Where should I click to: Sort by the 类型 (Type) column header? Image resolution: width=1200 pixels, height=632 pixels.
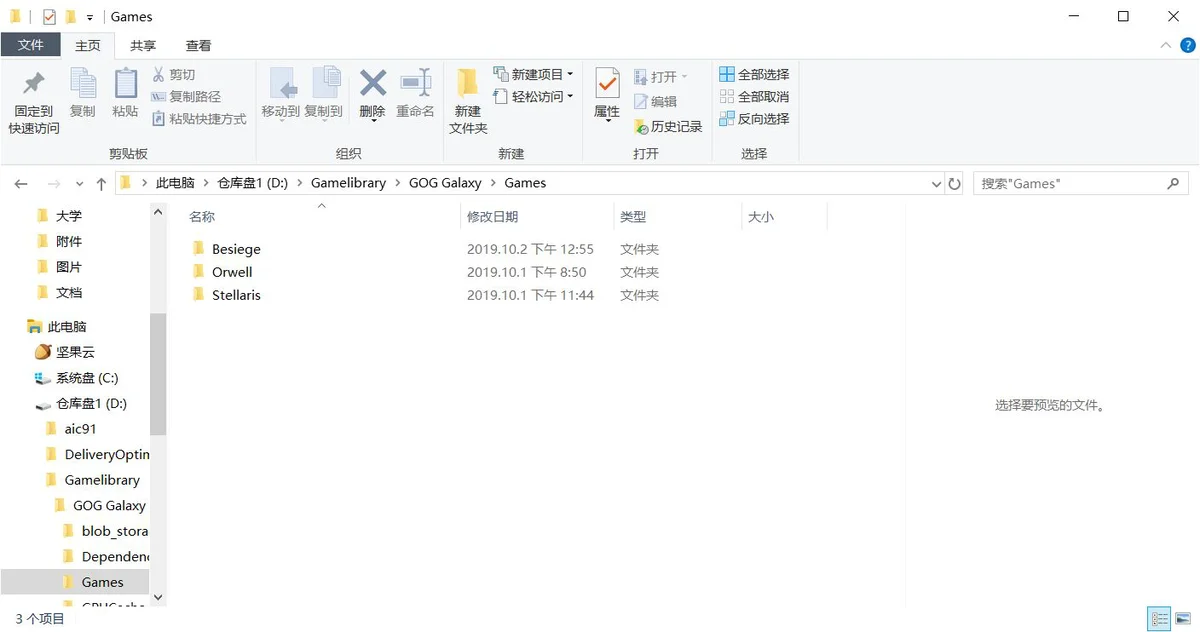pos(677,217)
